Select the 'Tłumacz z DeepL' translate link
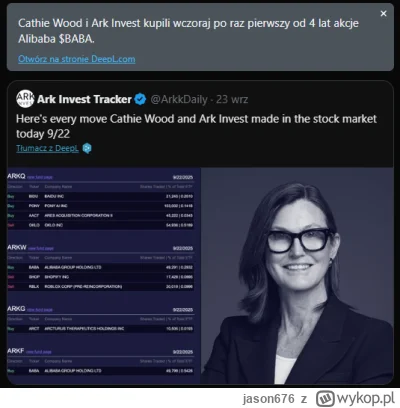Viewport: 400px width, 408px height. (47, 148)
